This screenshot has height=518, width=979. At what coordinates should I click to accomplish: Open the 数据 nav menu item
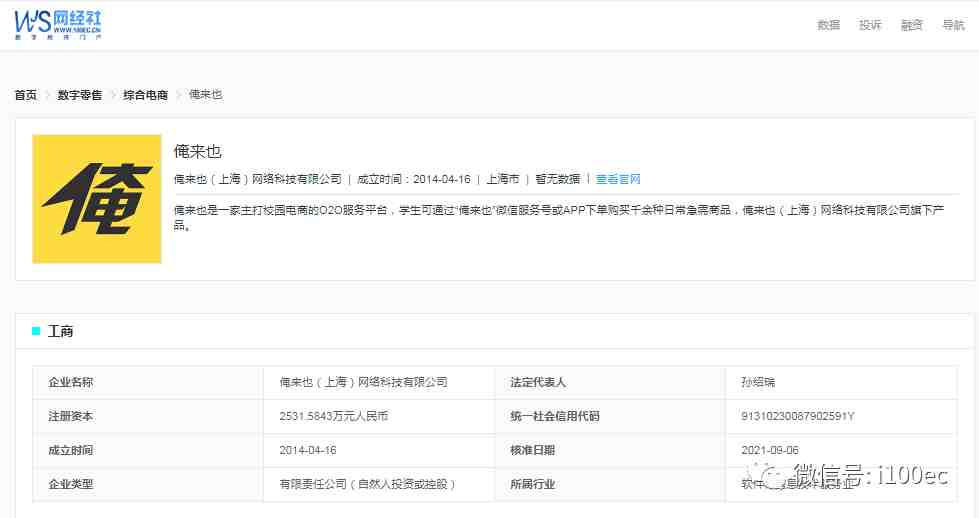829,25
